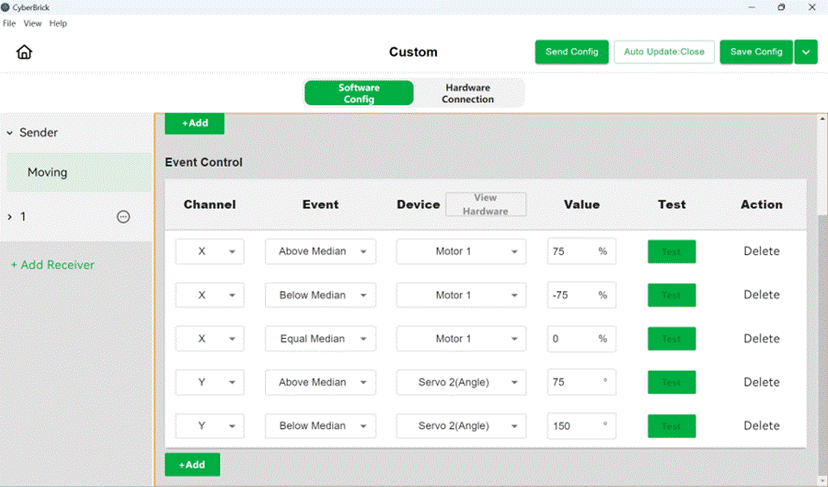Open Channel dropdown in first event row

click(210, 251)
